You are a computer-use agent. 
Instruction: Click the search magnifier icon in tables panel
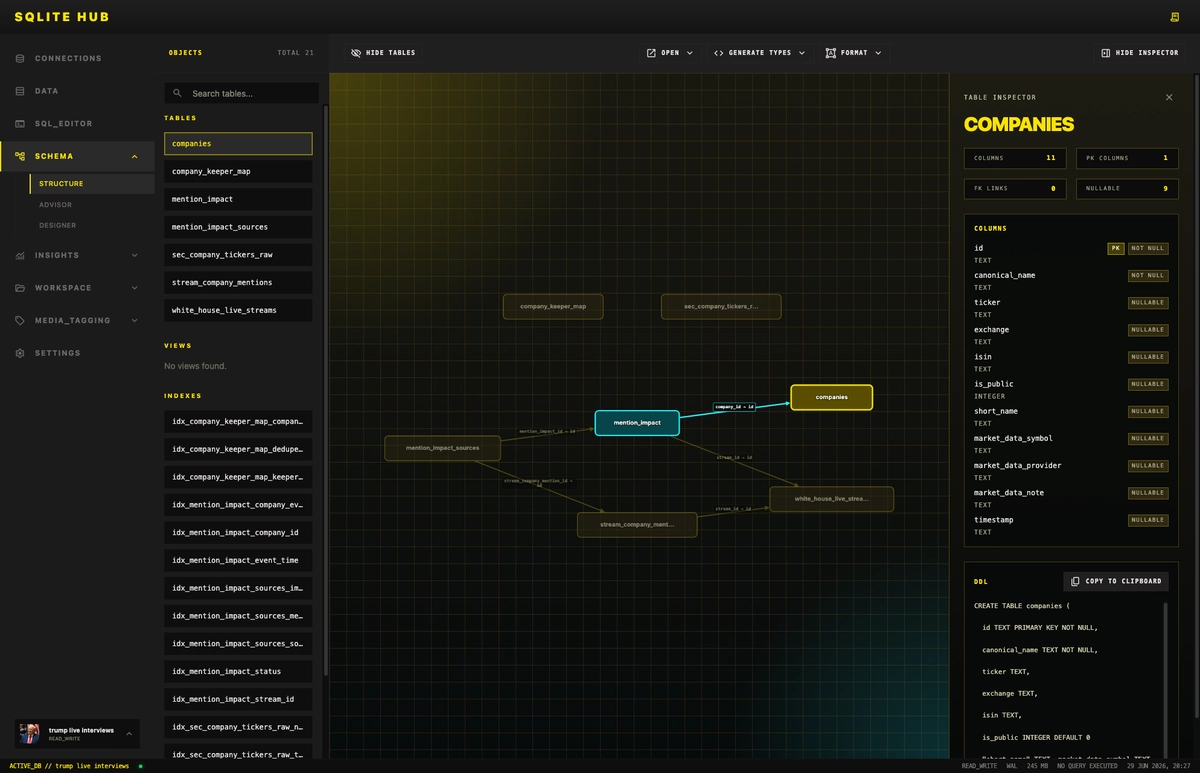point(177,93)
